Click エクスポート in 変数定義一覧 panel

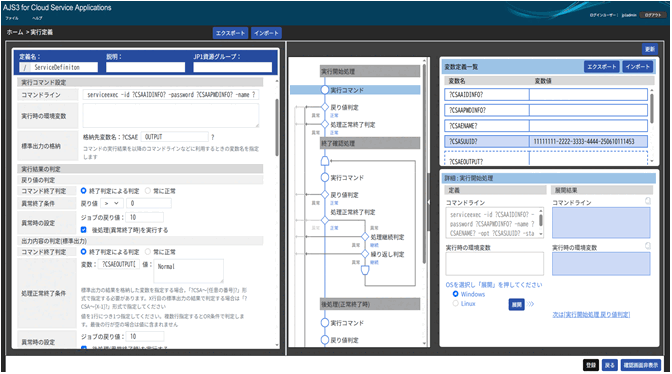602,67
